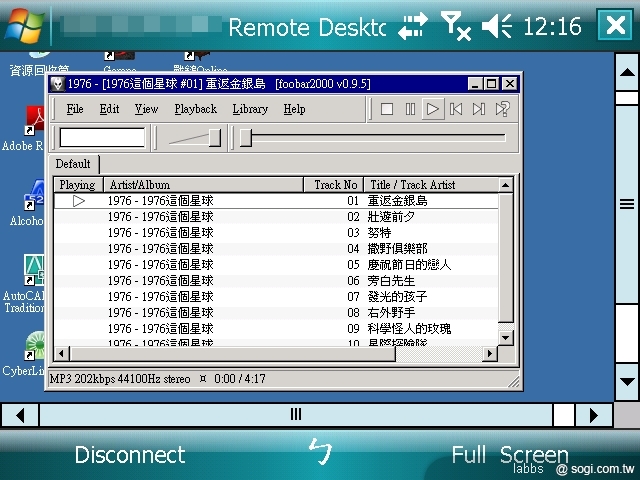This screenshot has height=480, width=640.
Task: Skip to next track button
Action: point(479,109)
